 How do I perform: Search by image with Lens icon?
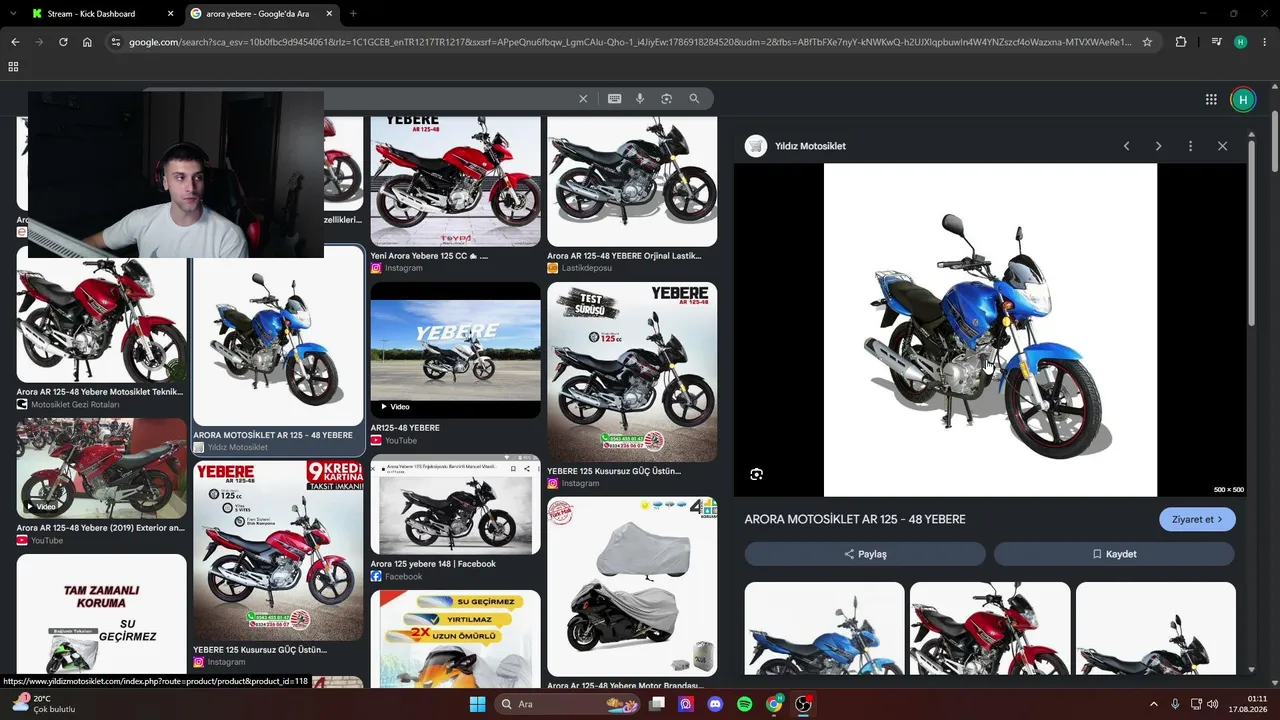pyautogui.click(x=666, y=99)
